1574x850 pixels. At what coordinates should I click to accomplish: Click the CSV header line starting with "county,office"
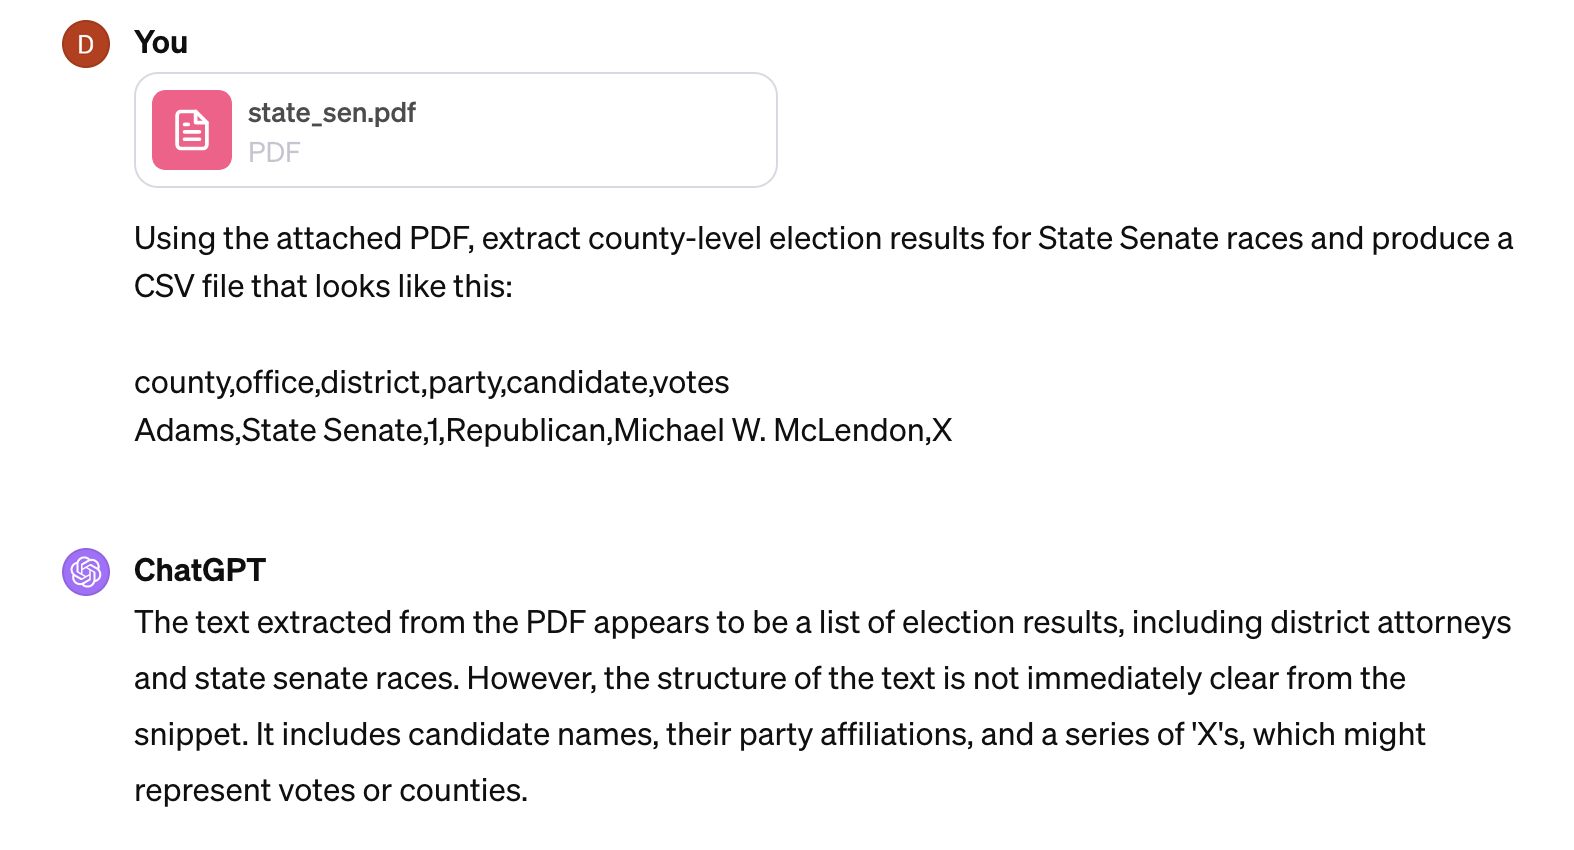point(431,383)
